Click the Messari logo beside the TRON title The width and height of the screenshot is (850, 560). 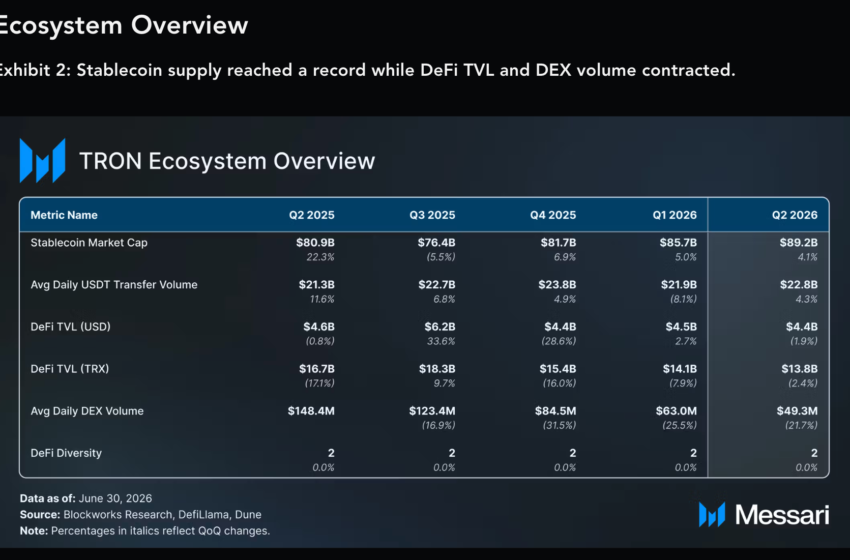42,160
